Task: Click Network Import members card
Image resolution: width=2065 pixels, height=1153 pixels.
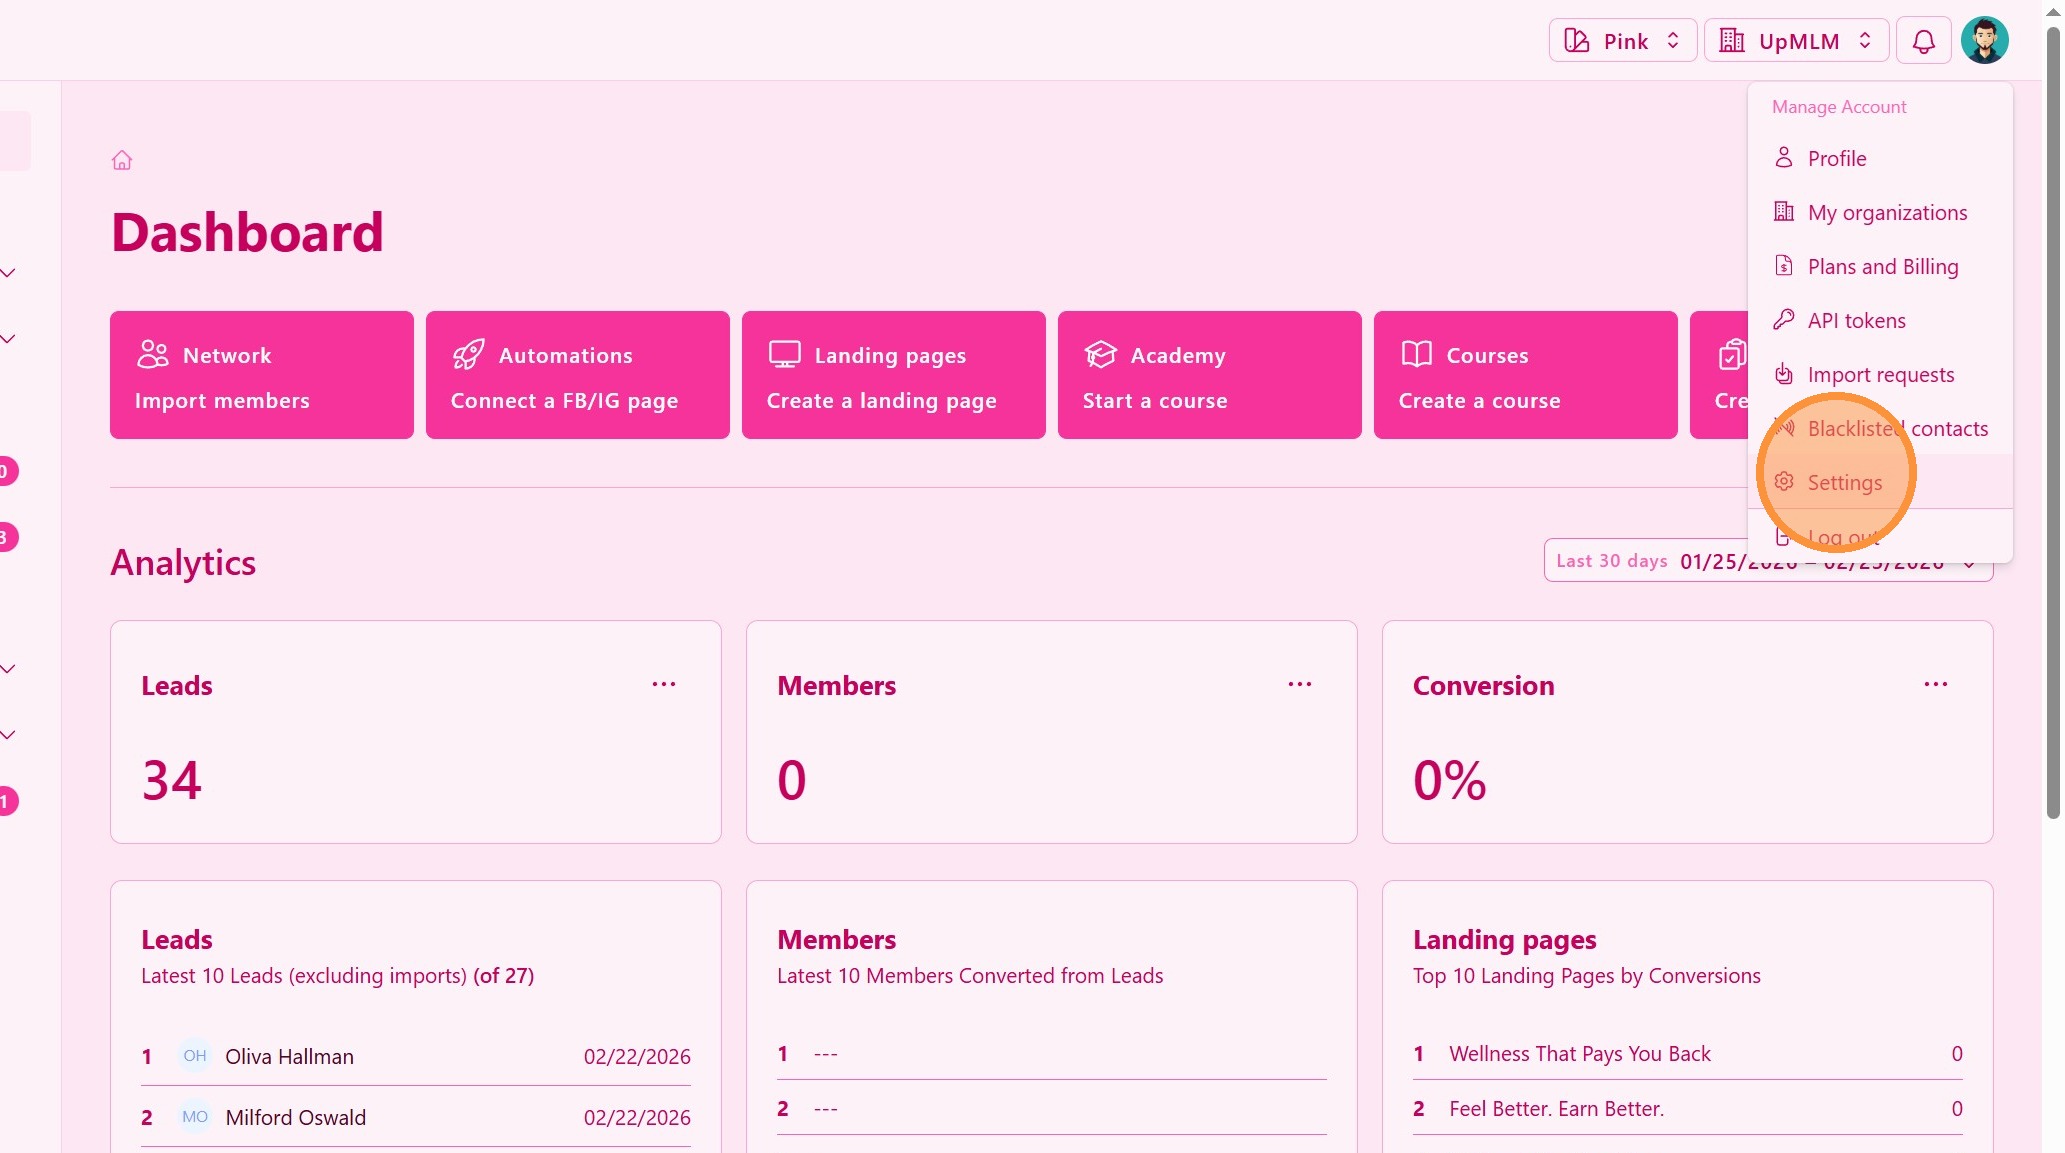Action: click(261, 375)
